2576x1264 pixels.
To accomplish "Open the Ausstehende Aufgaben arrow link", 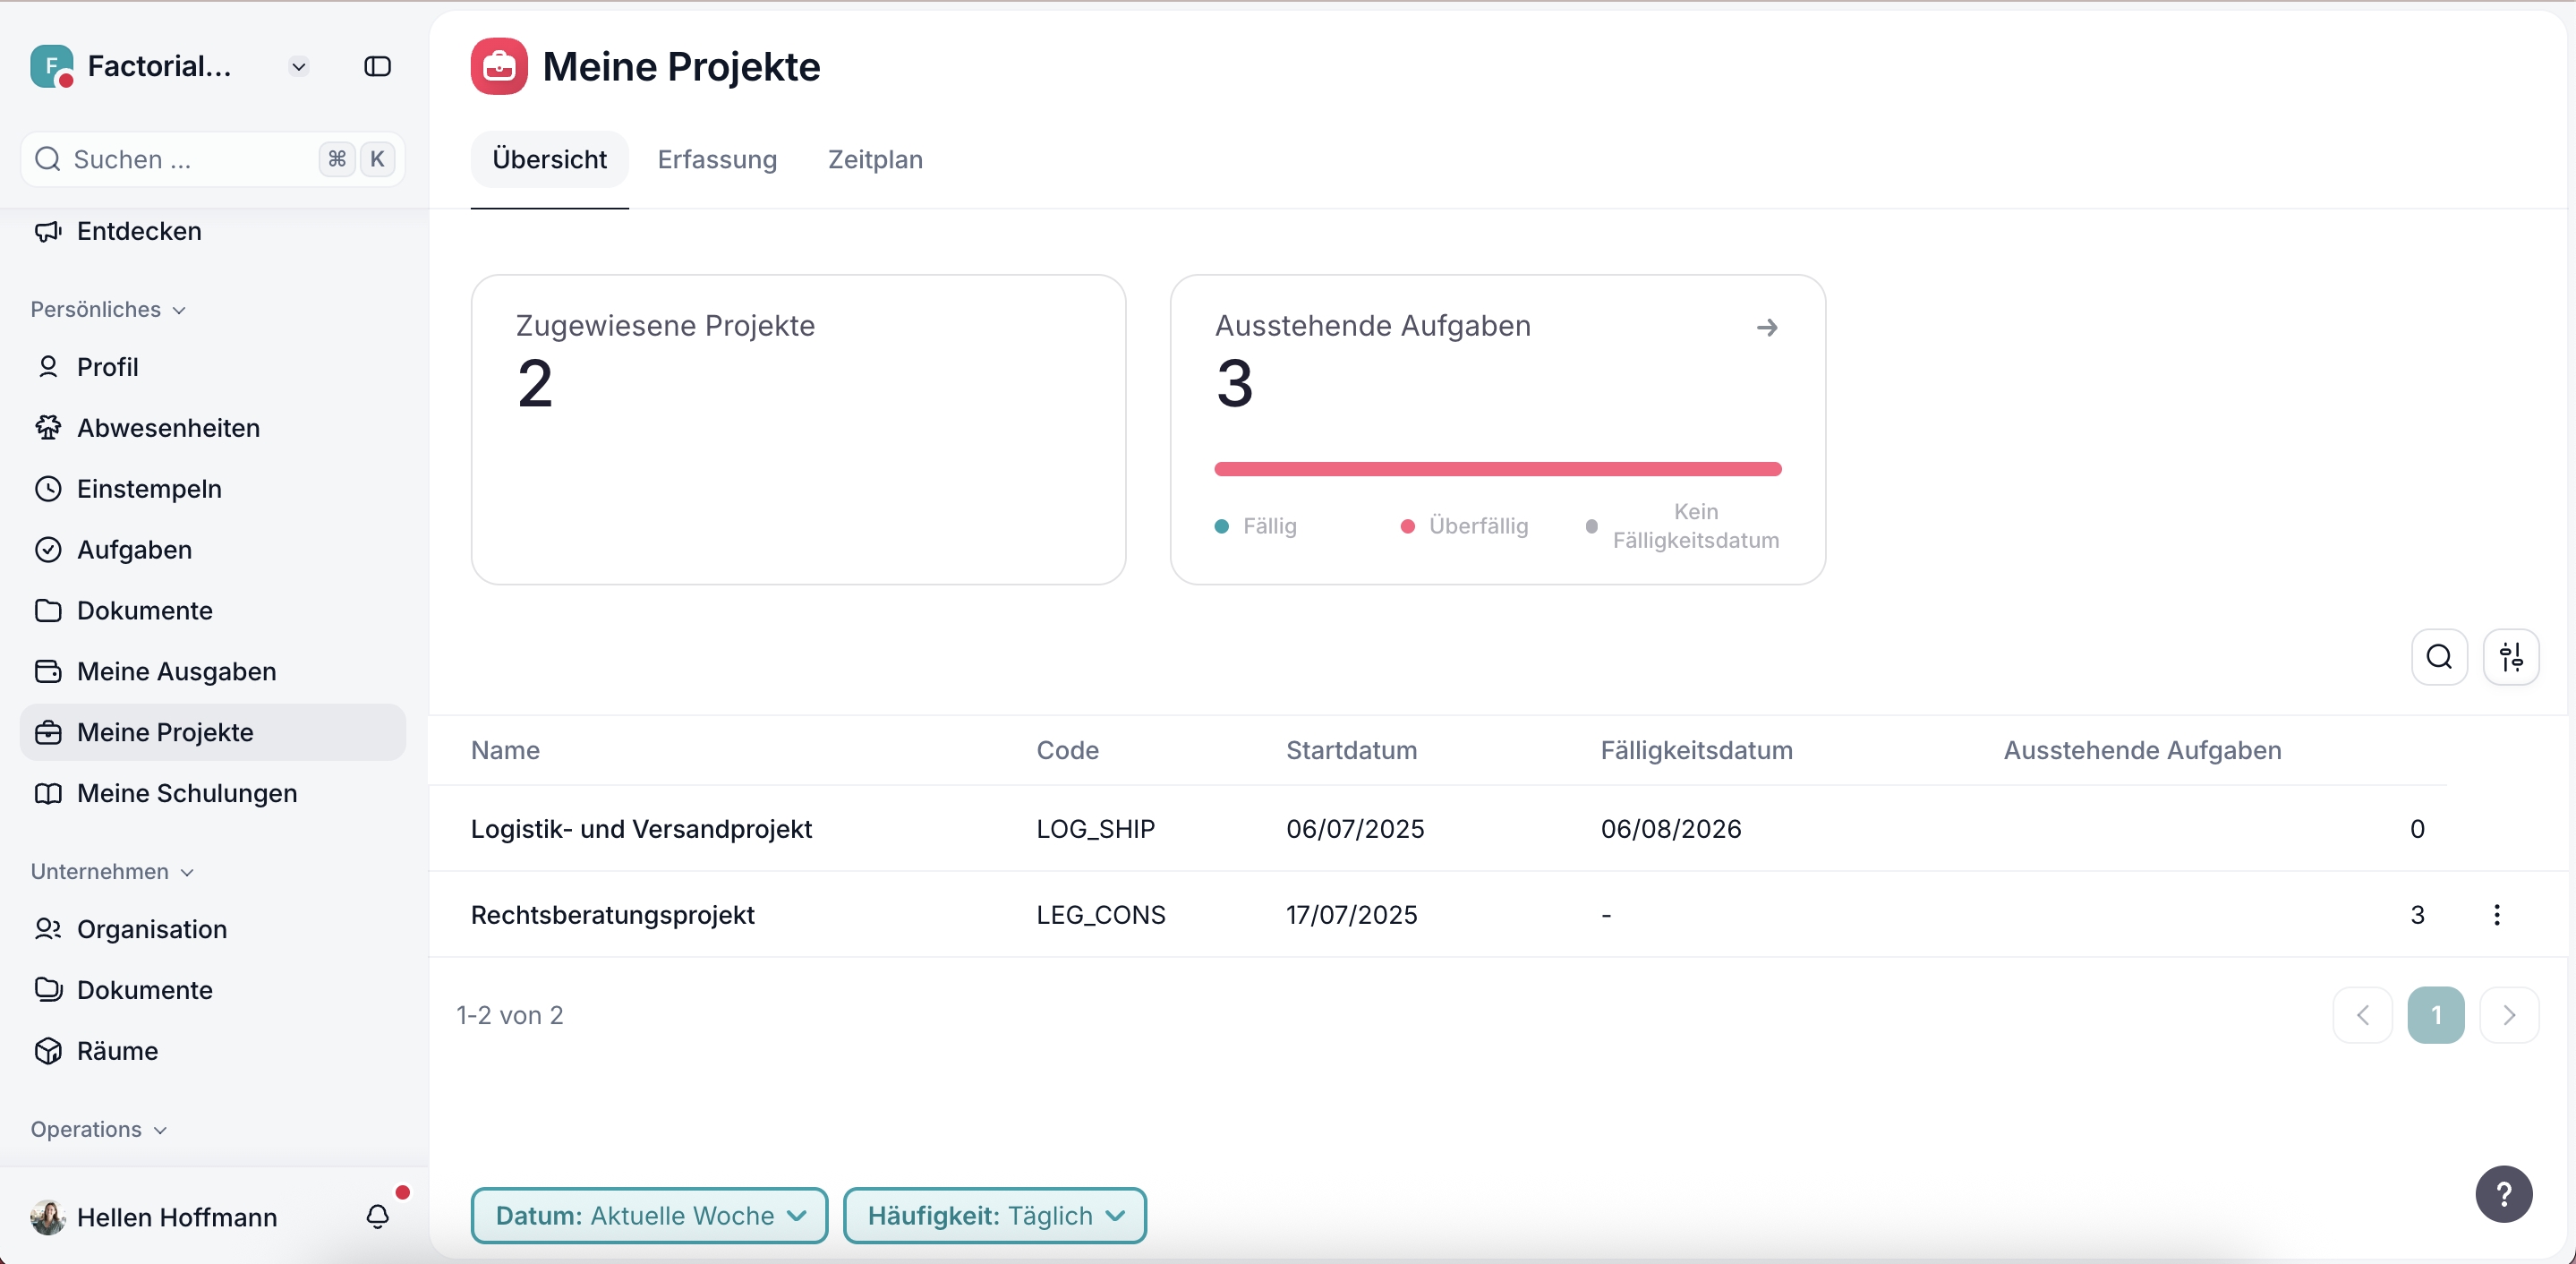I will pyautogui.click(x=1767, y=328).
